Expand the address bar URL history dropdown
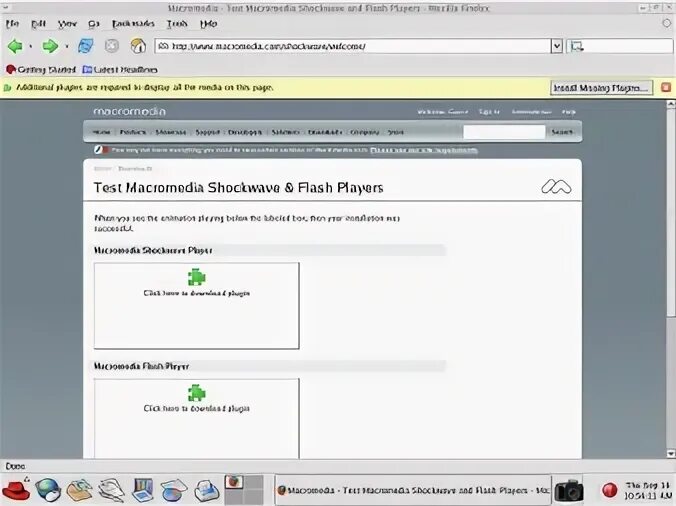Viewport: 676px width, 506px height. point(557,46)
